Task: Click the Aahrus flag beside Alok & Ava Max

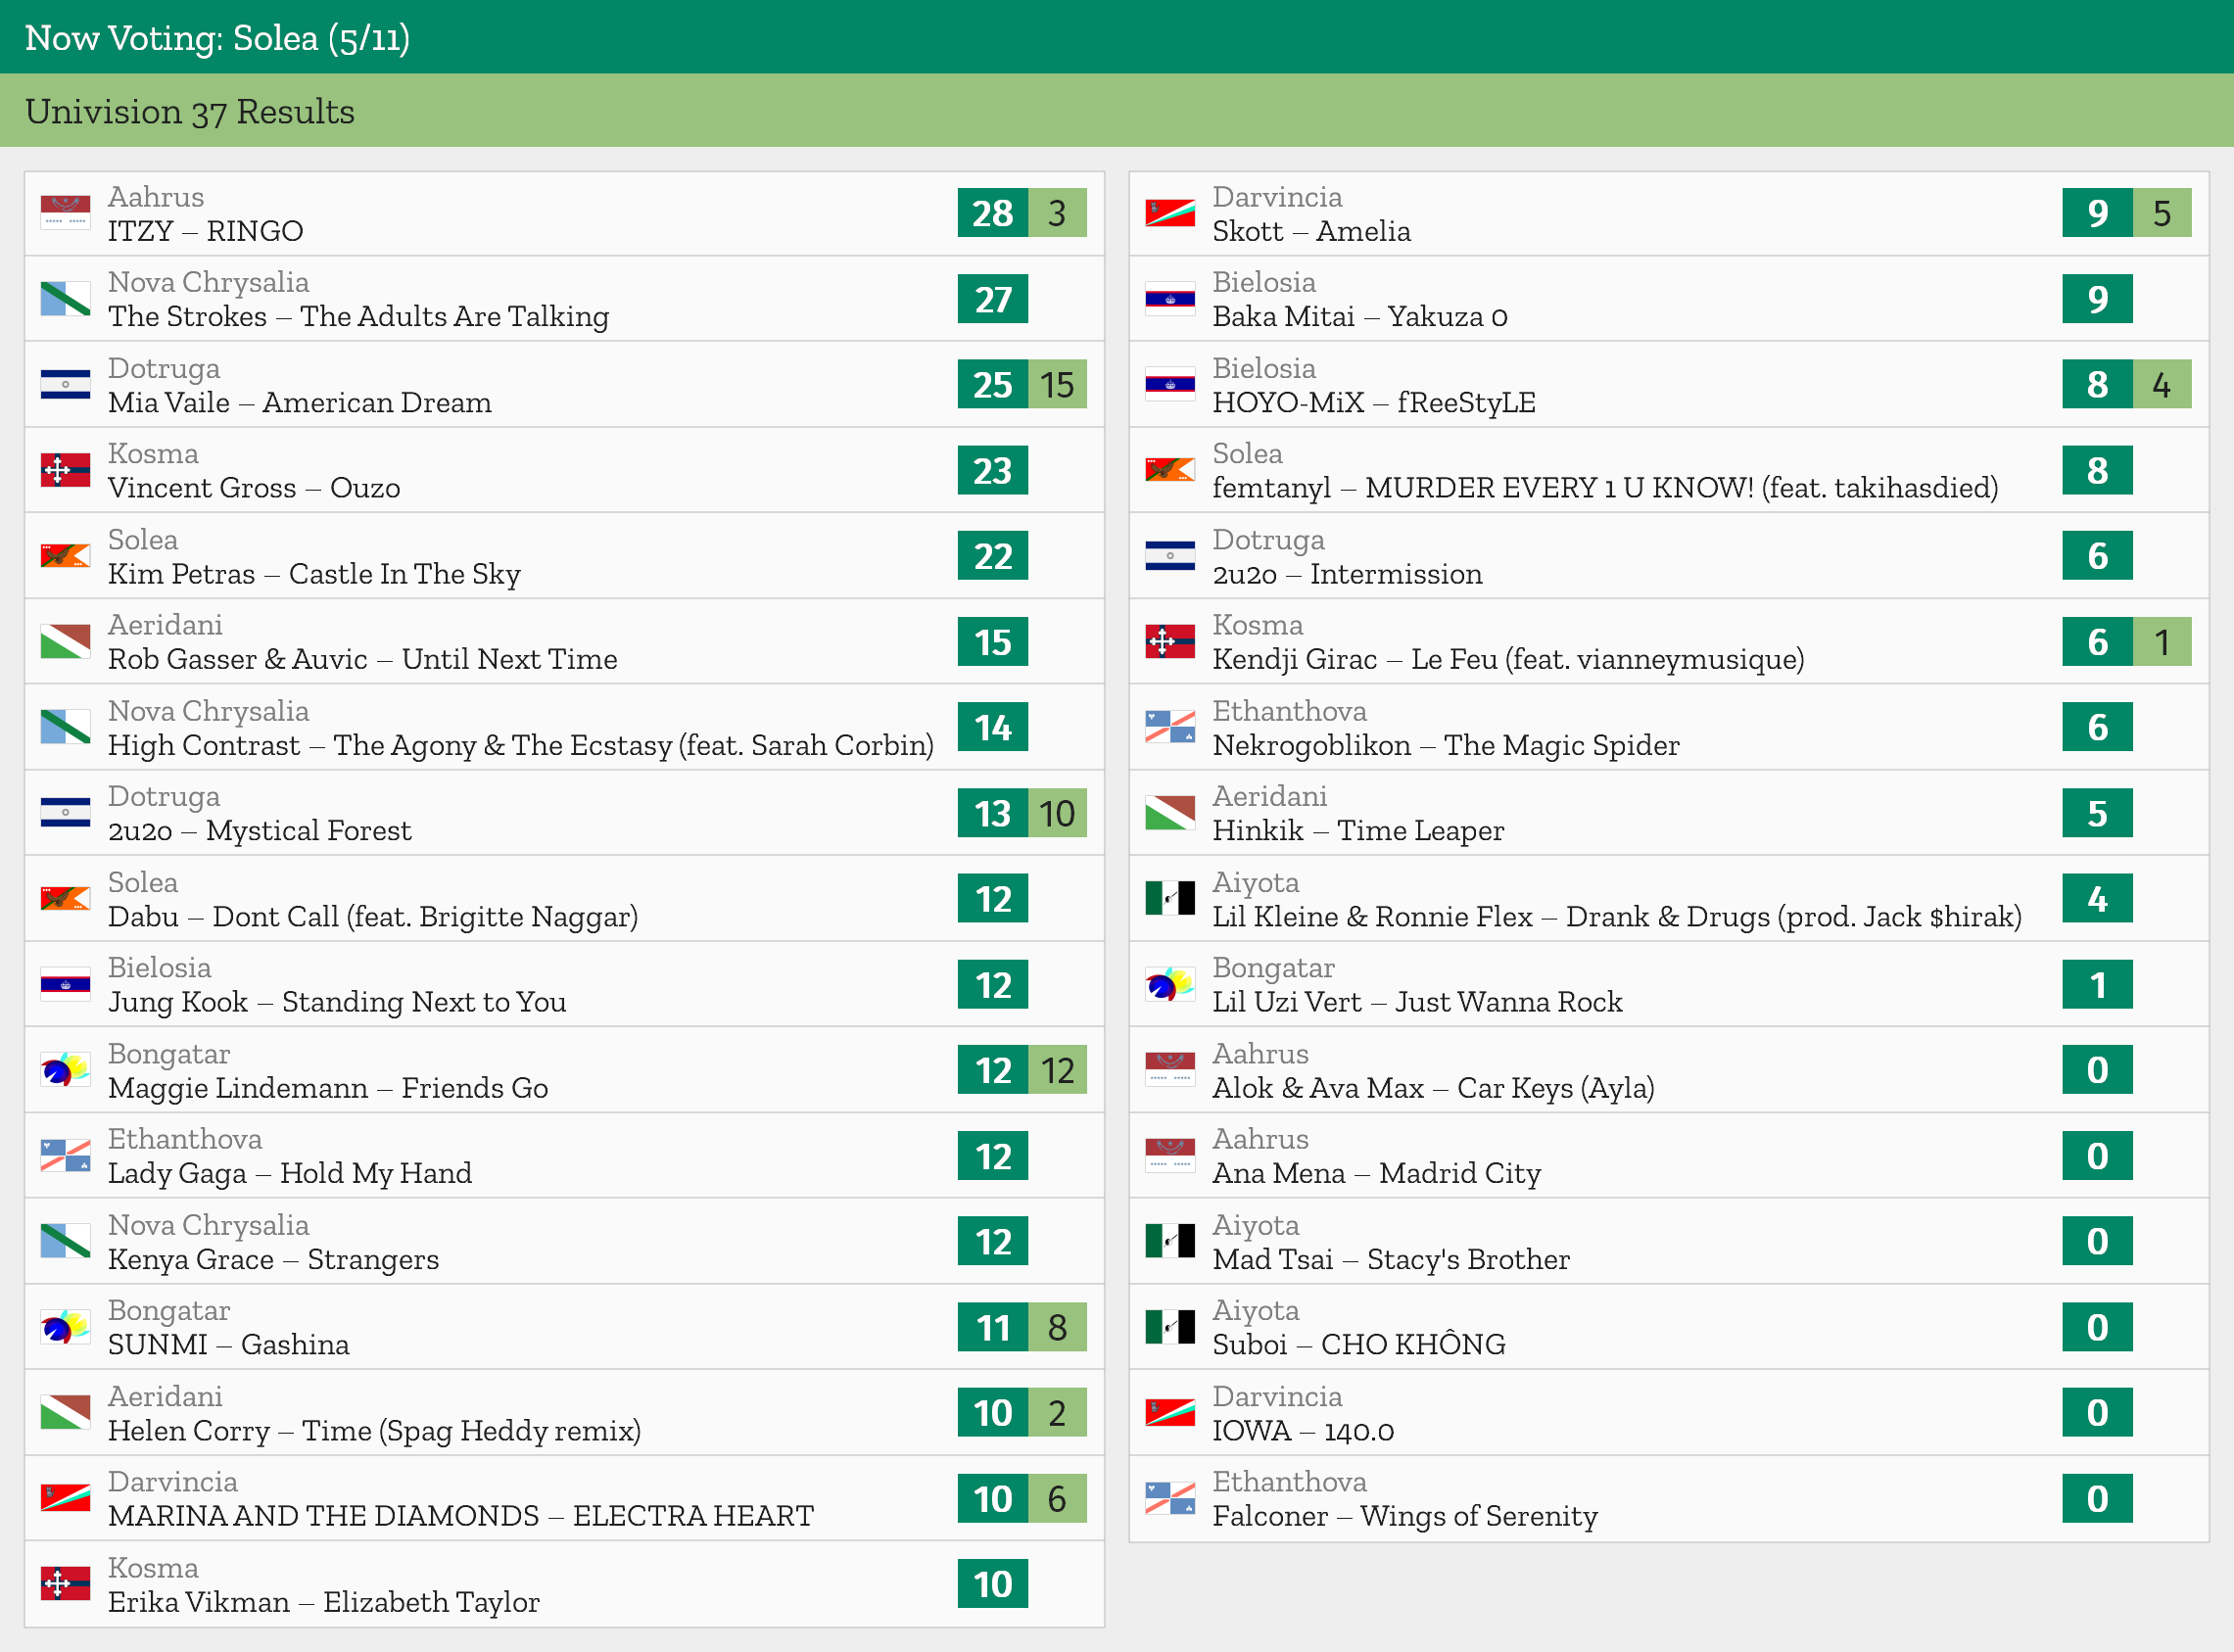Action: (x=1170, y=1070)
